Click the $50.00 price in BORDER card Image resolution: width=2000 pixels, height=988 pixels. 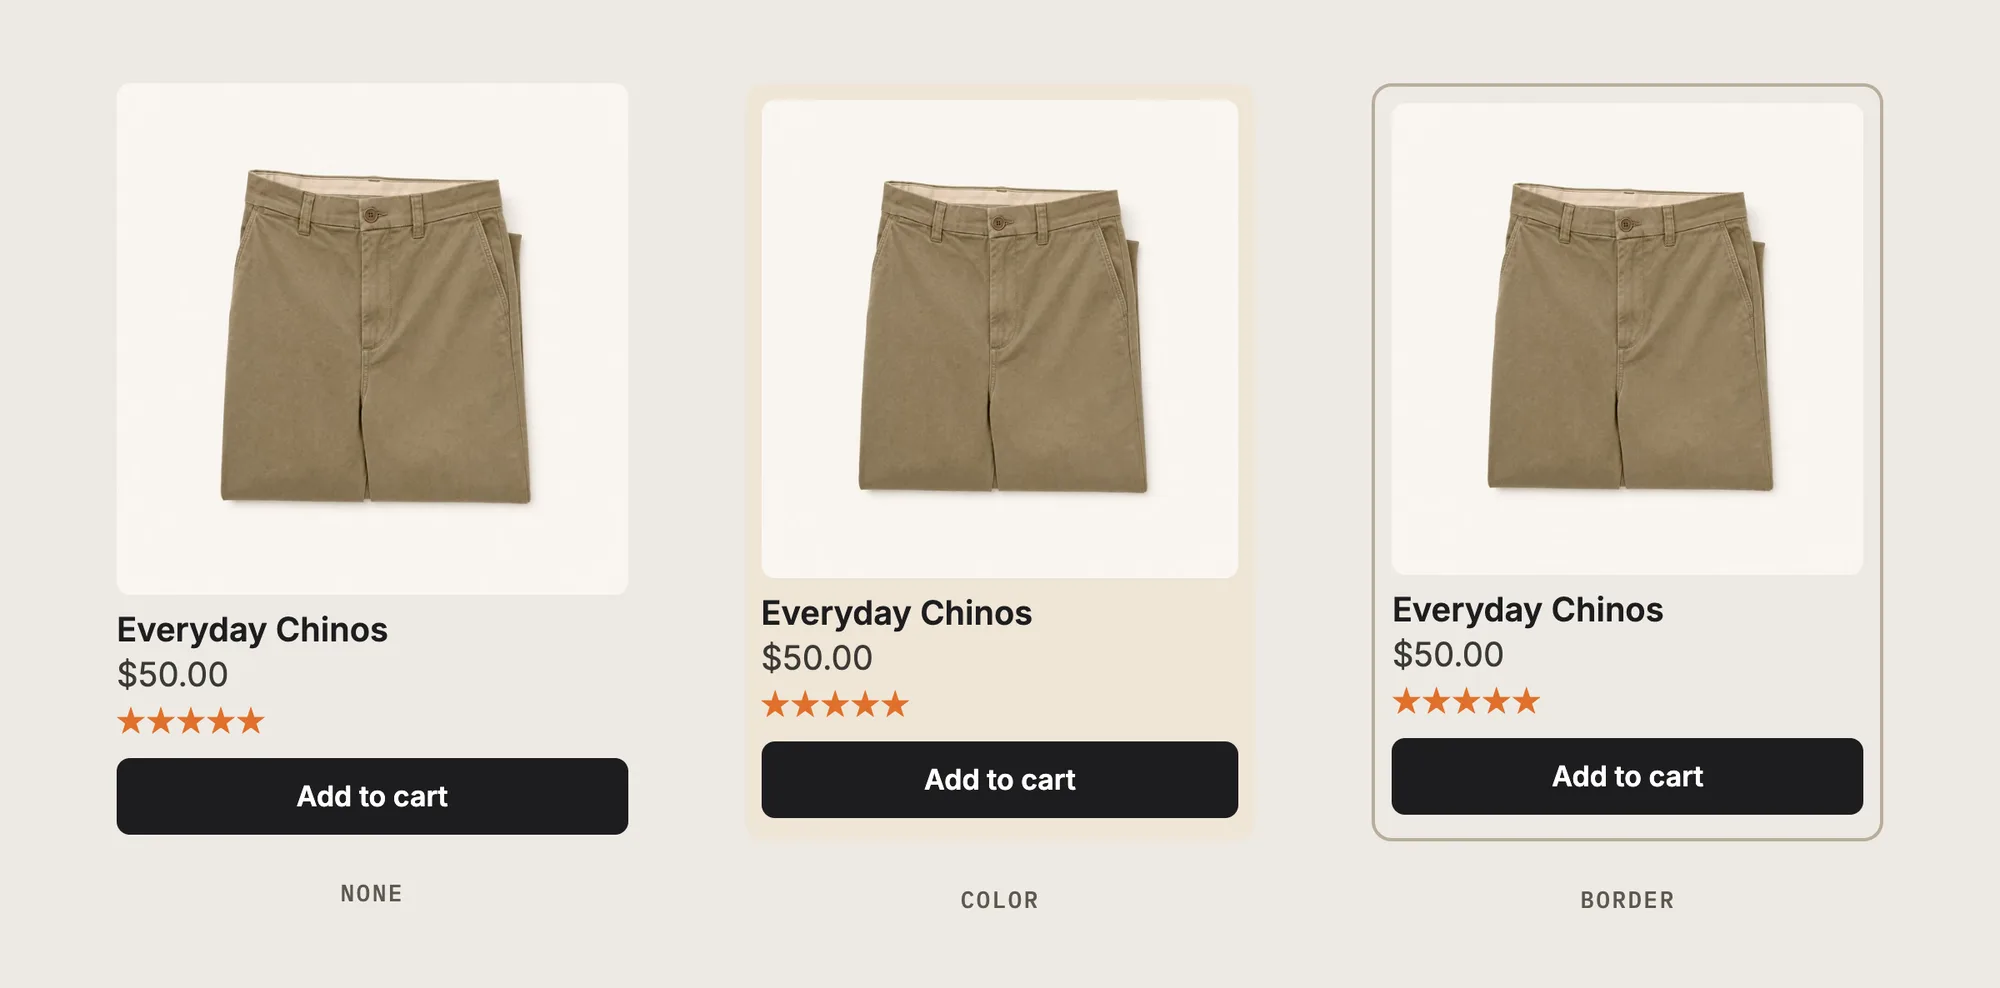tap(1448, 655)
